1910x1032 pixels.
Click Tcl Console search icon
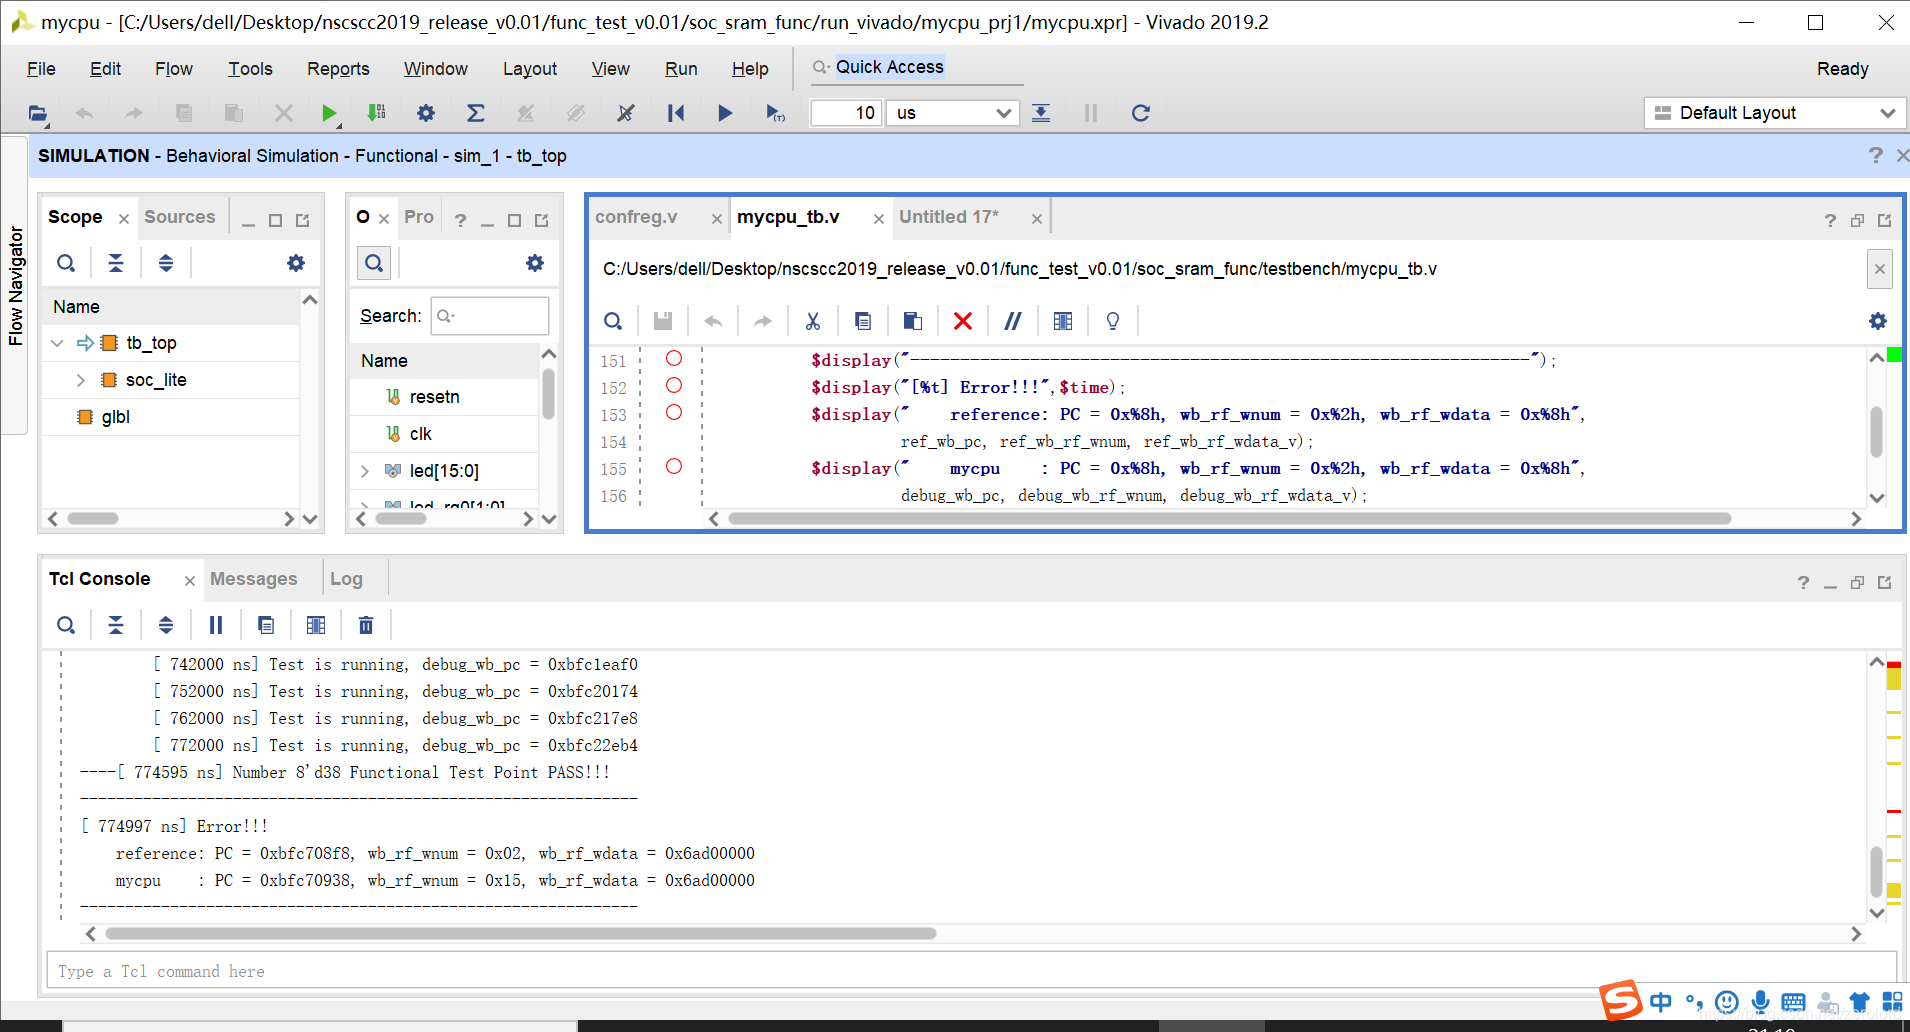pos(66,625)
